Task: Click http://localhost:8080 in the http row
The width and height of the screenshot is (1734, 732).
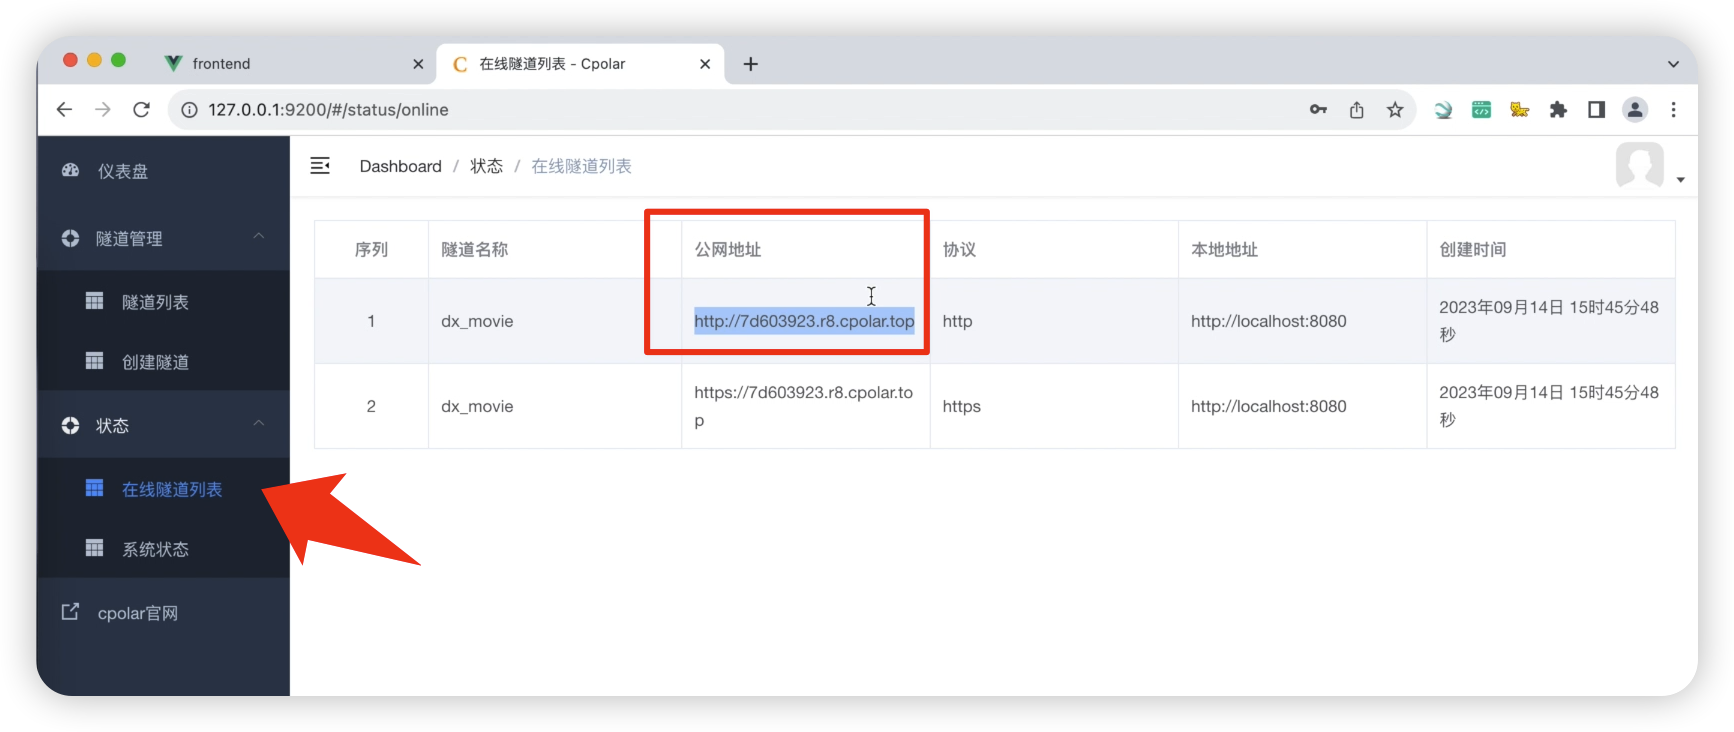Action: click(x=1269, y=321)
